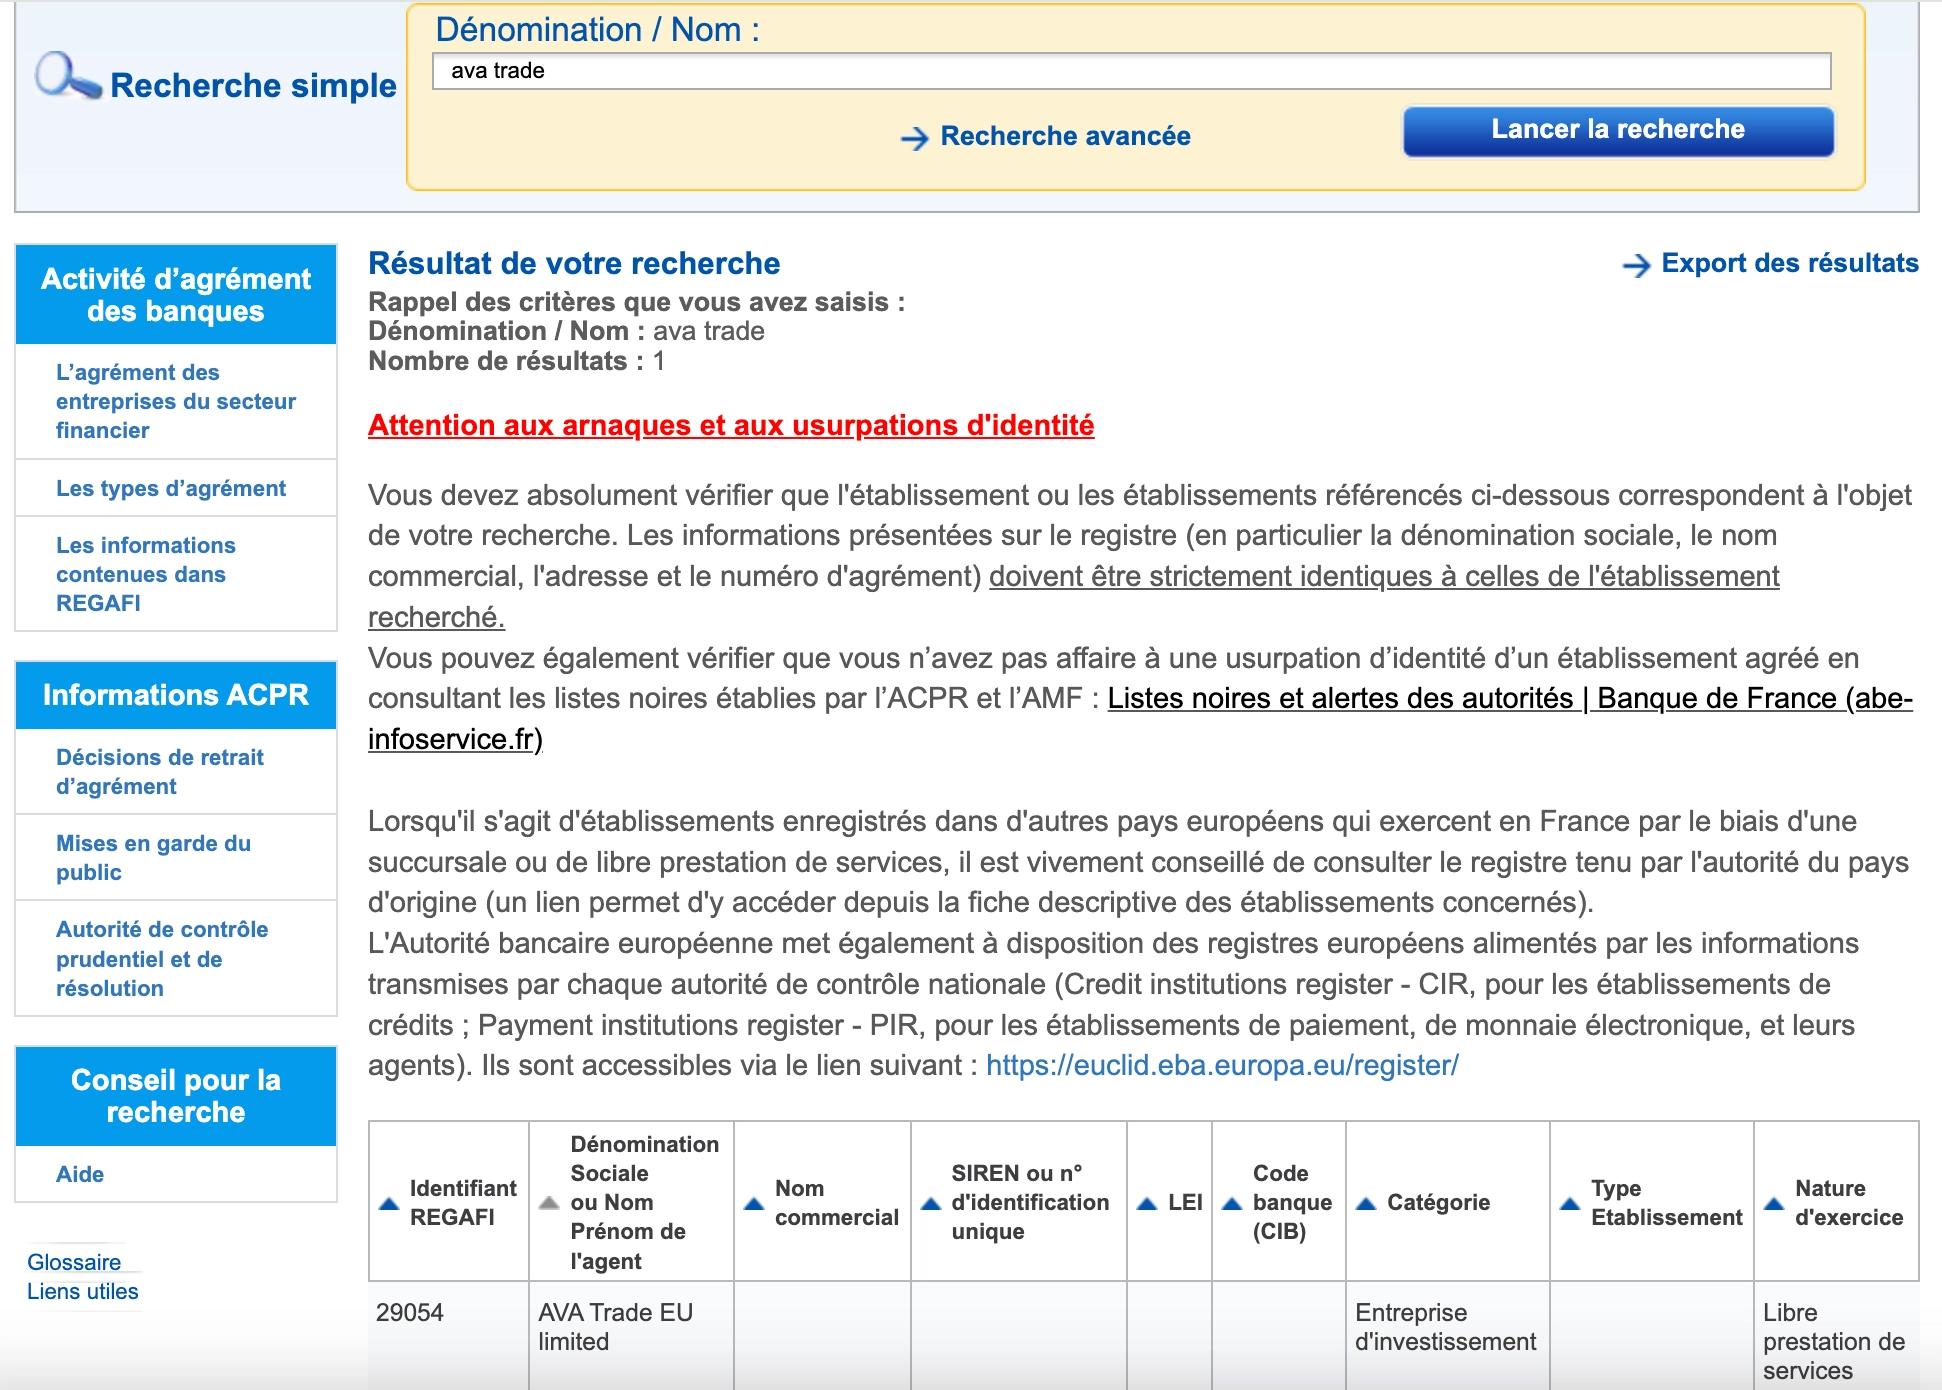This screenshot has width=1942, height=1390.
Task: Sort the Identifiant REGAFI column with its arrow
Action: 390,1203
